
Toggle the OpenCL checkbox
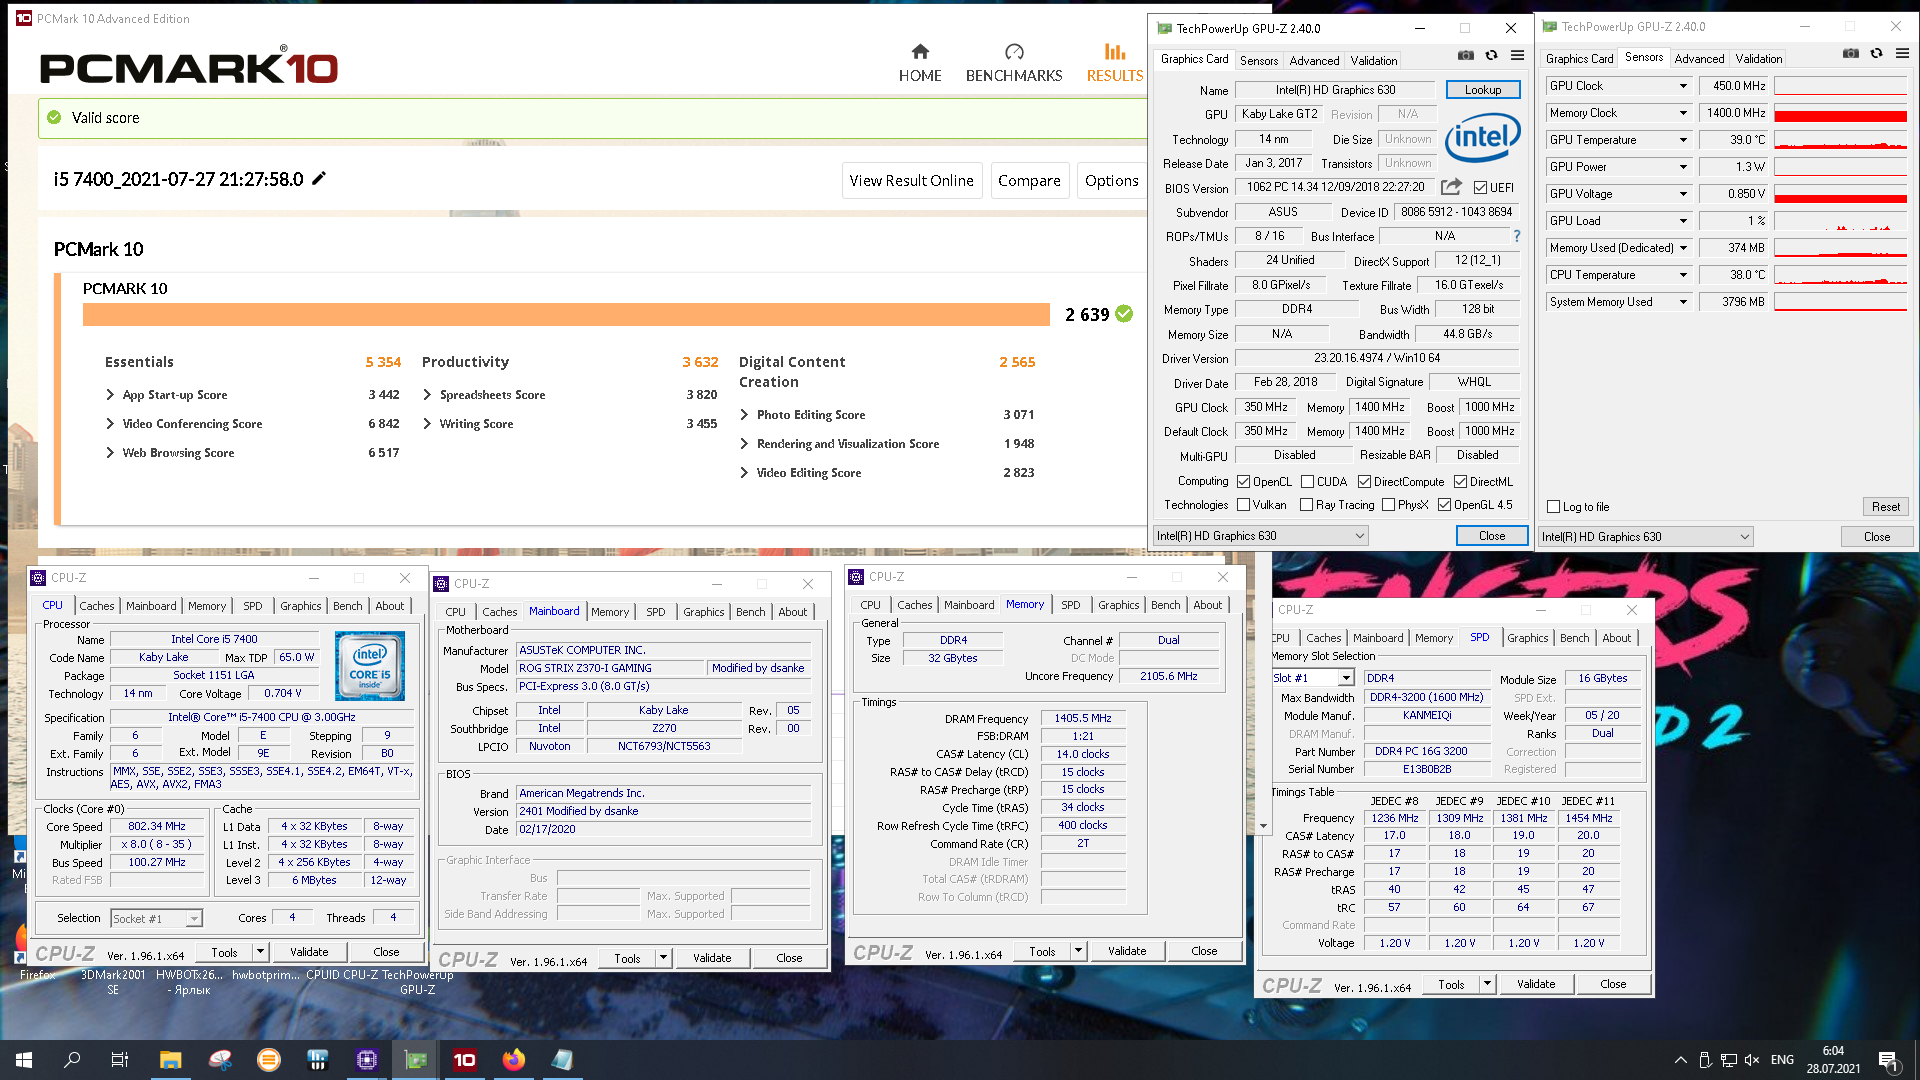1243,482
